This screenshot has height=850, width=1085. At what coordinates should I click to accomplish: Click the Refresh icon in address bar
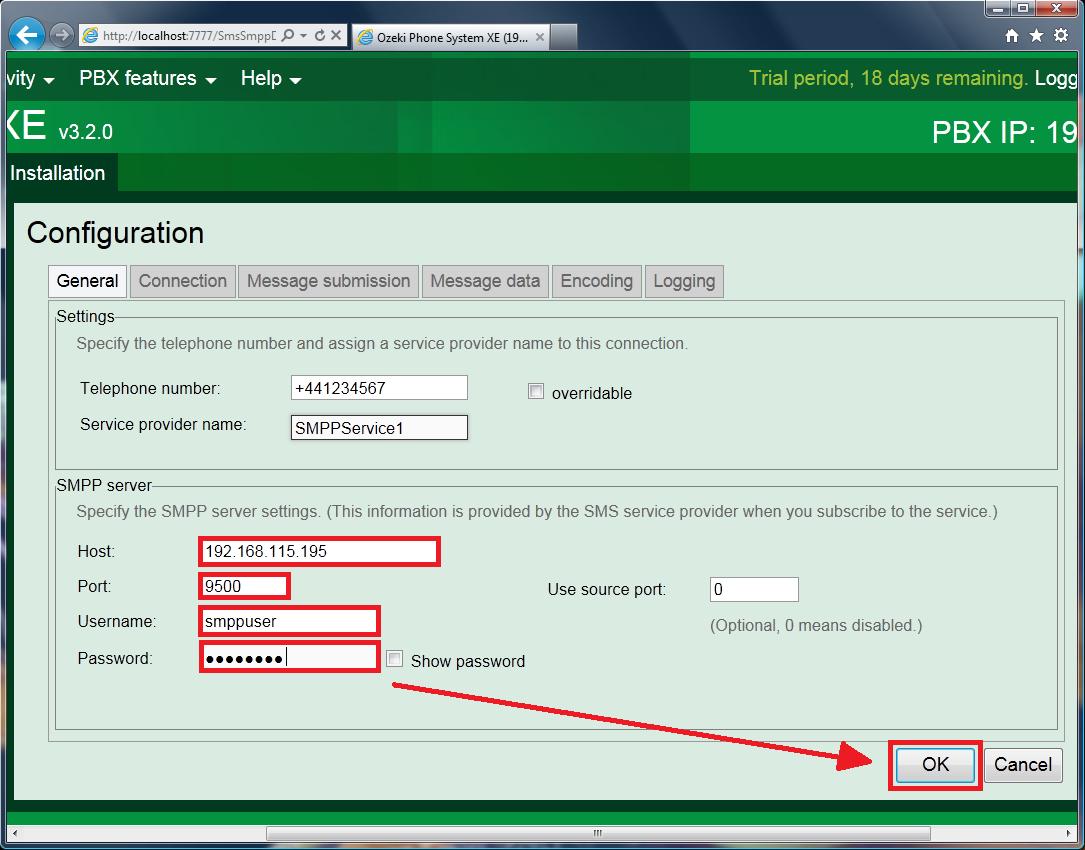click(320, 36)
